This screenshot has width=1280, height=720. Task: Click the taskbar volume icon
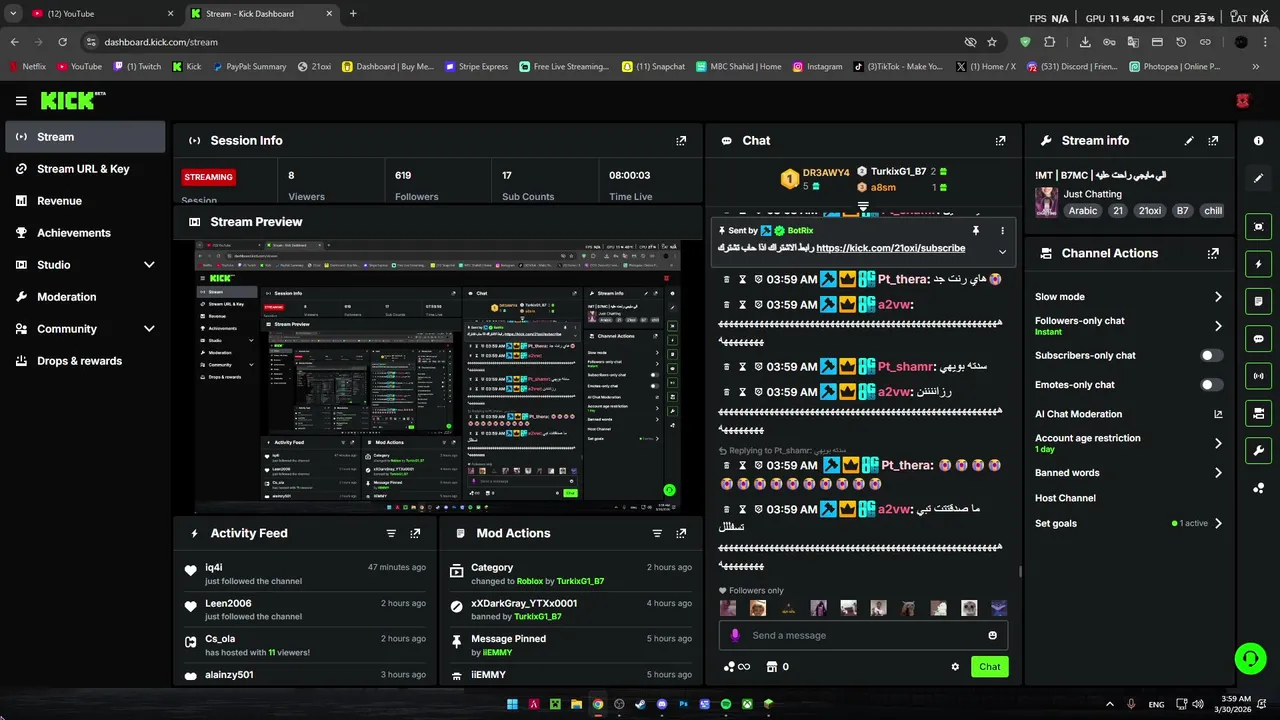coord(1198,704)
